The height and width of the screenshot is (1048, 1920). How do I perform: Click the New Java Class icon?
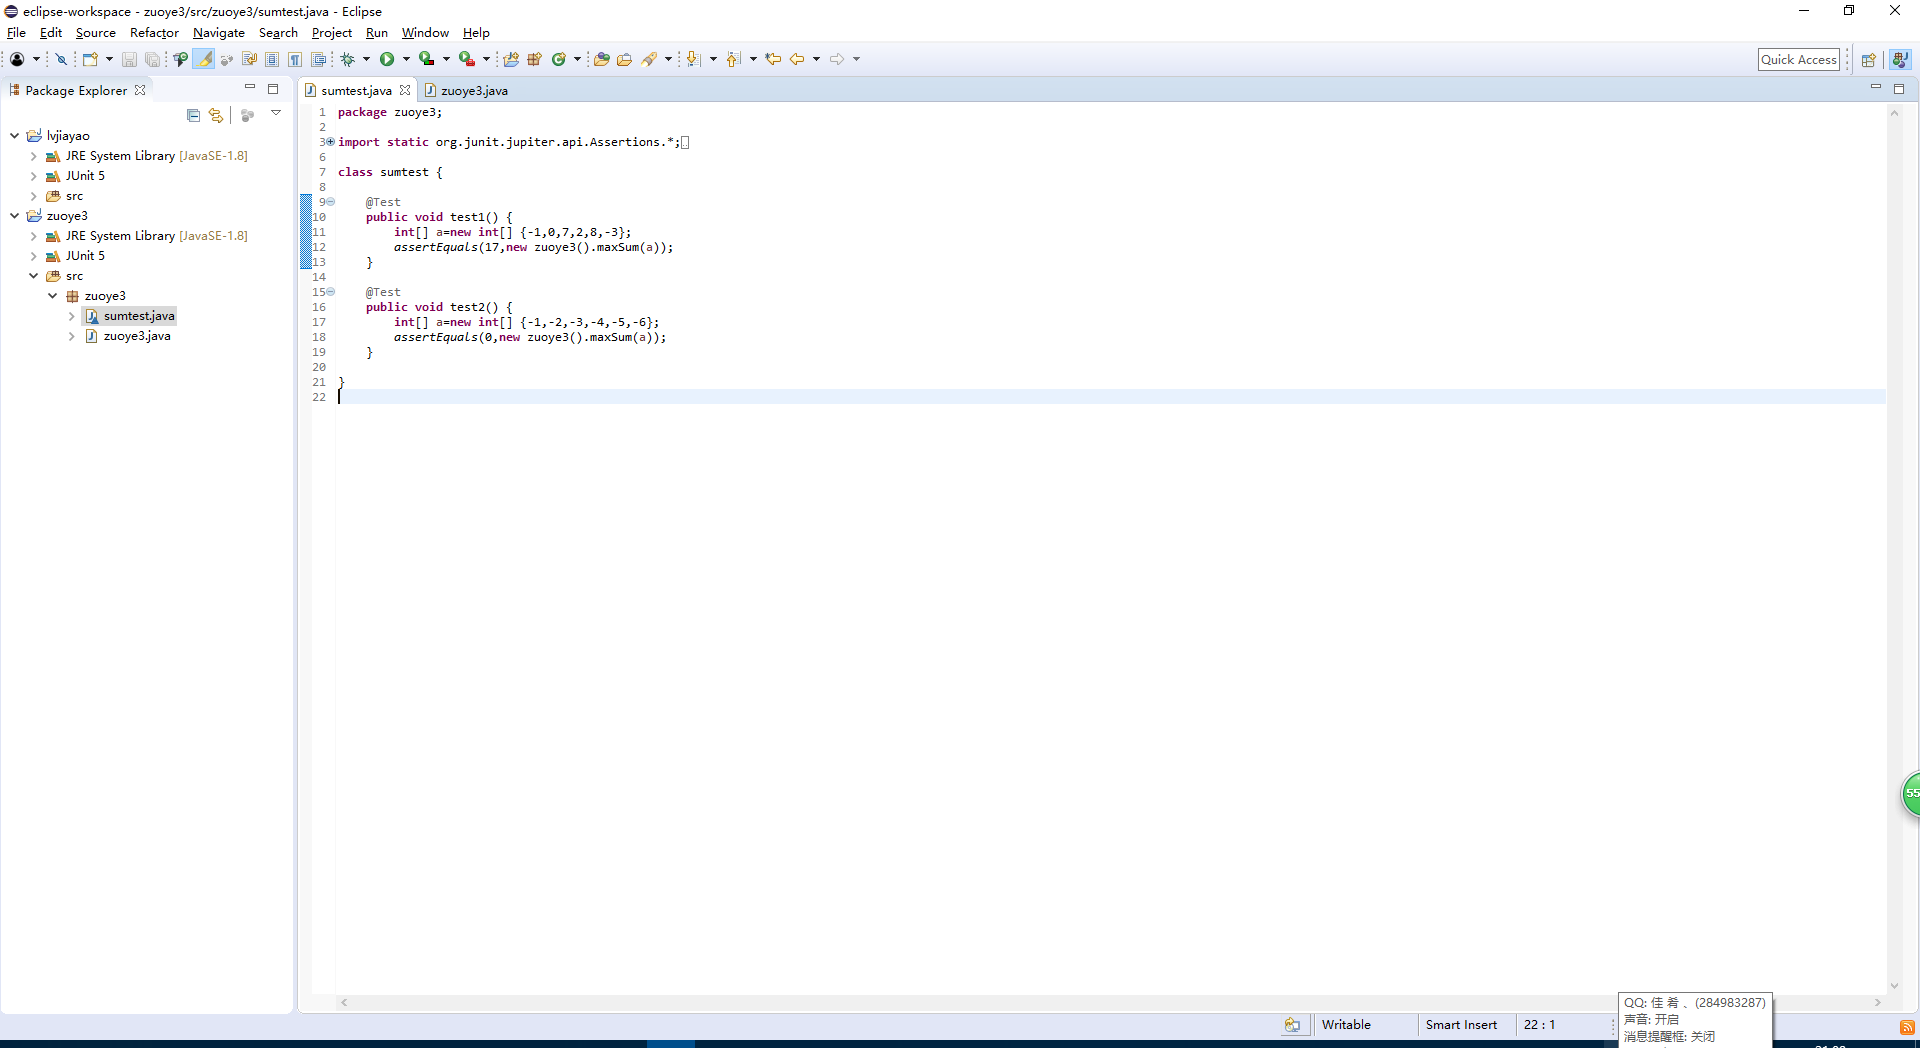click(x=559, y=60)
